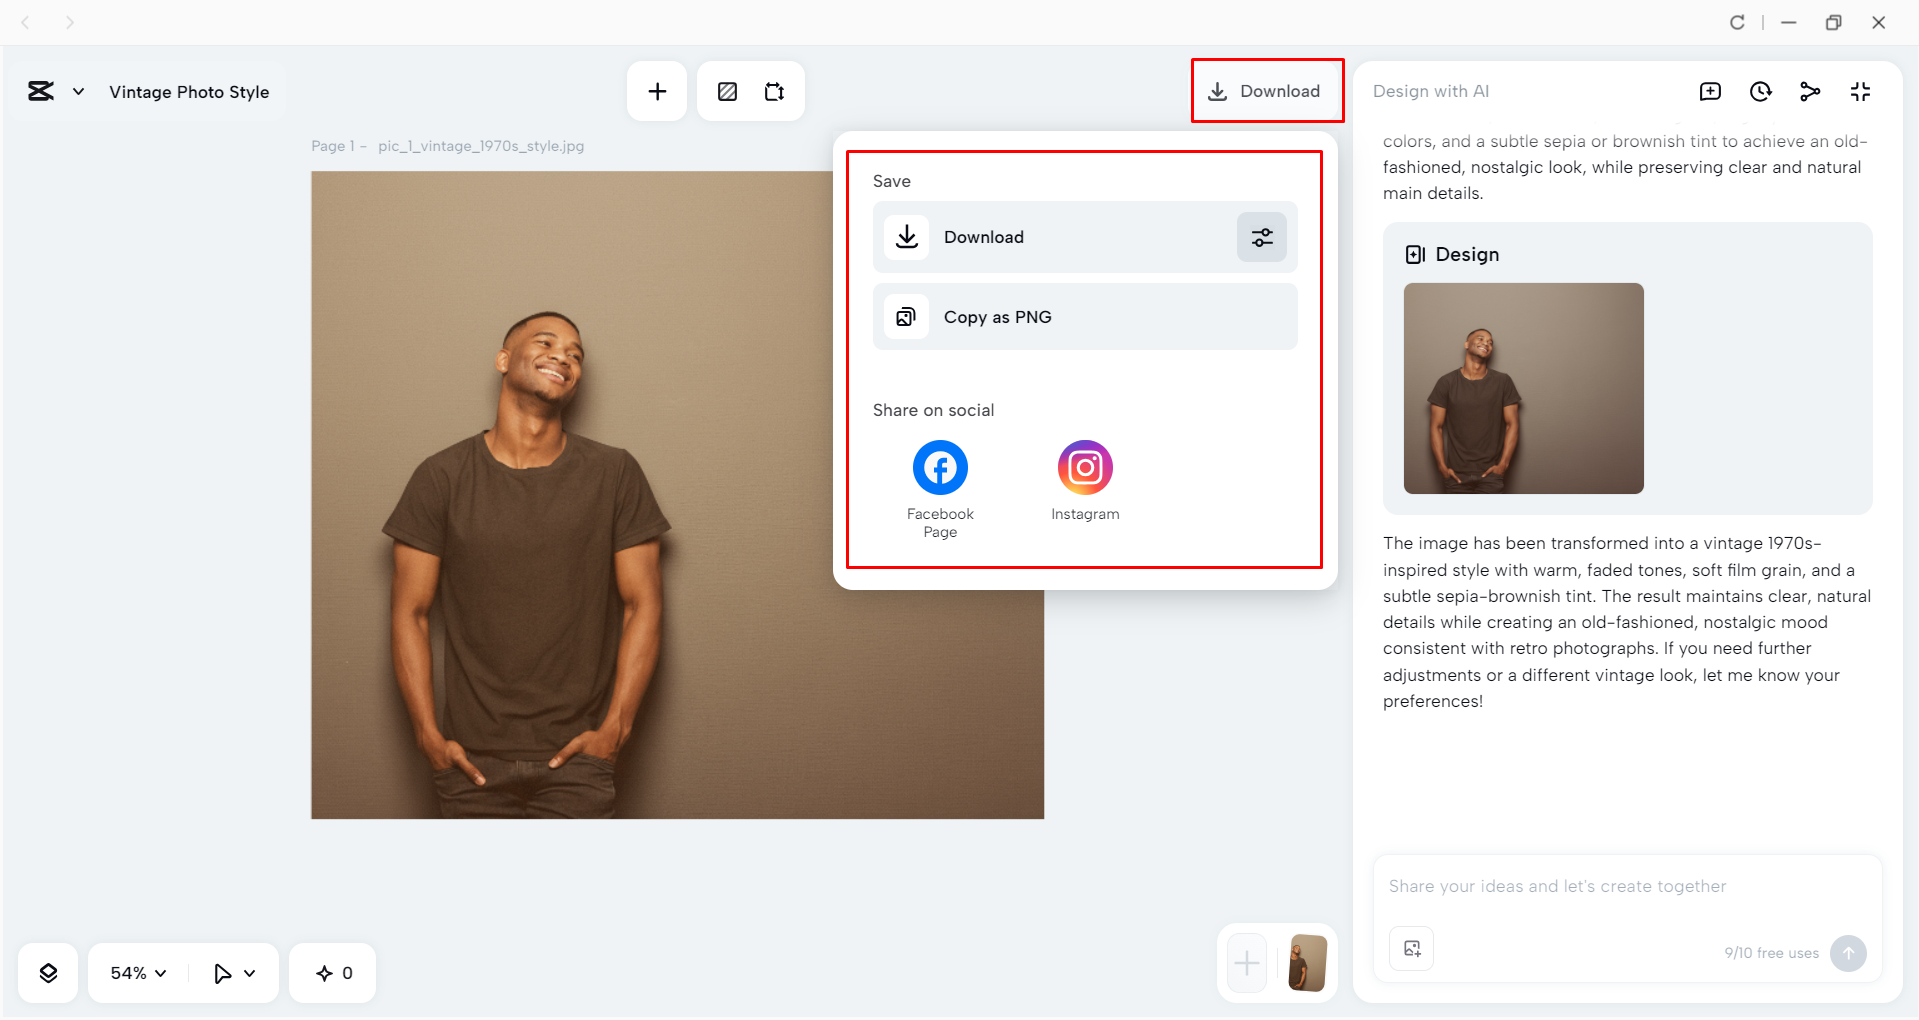Image resolution: width=1919 pixels, height=1020 pixels.
Task: Restore down the application window
Action: pyautogui.click(x=1833, y=22)
